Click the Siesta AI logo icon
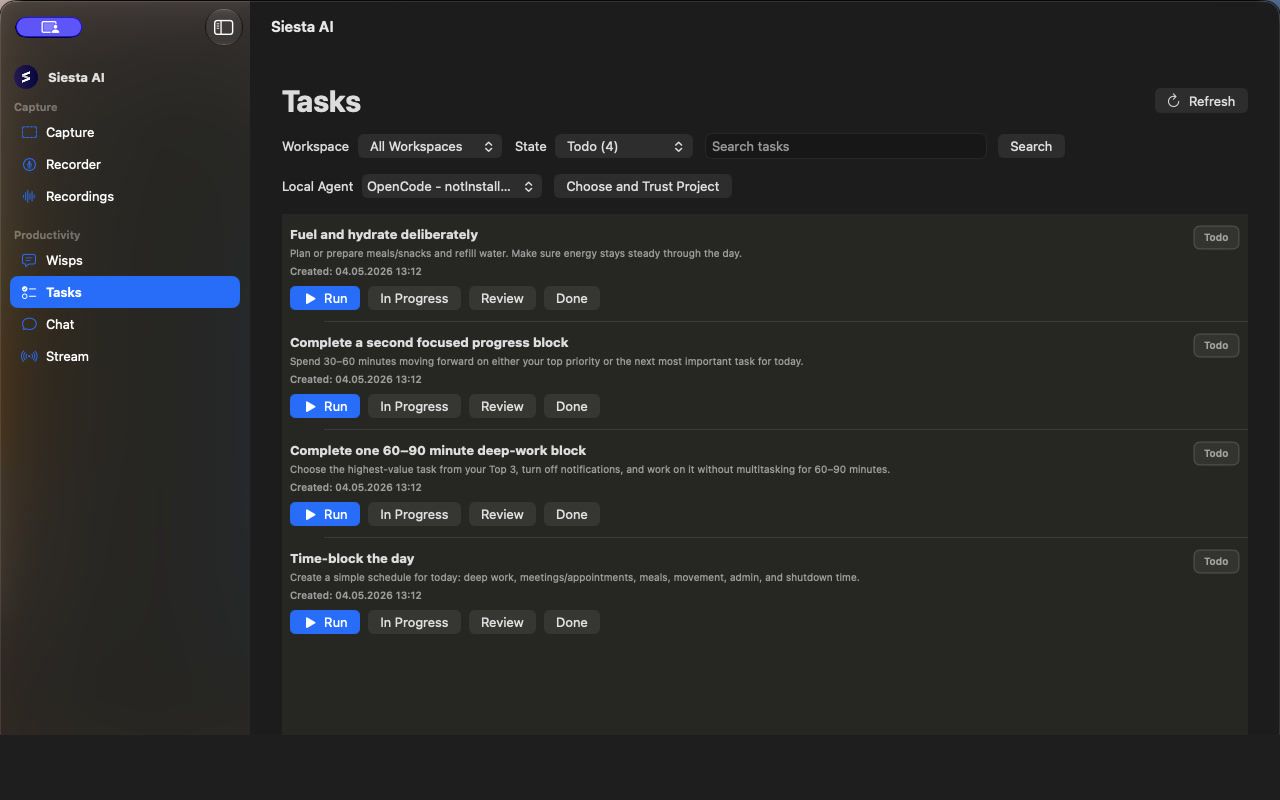The width and height of the screenshot is (1280, 800). click(x=26, y=77)
